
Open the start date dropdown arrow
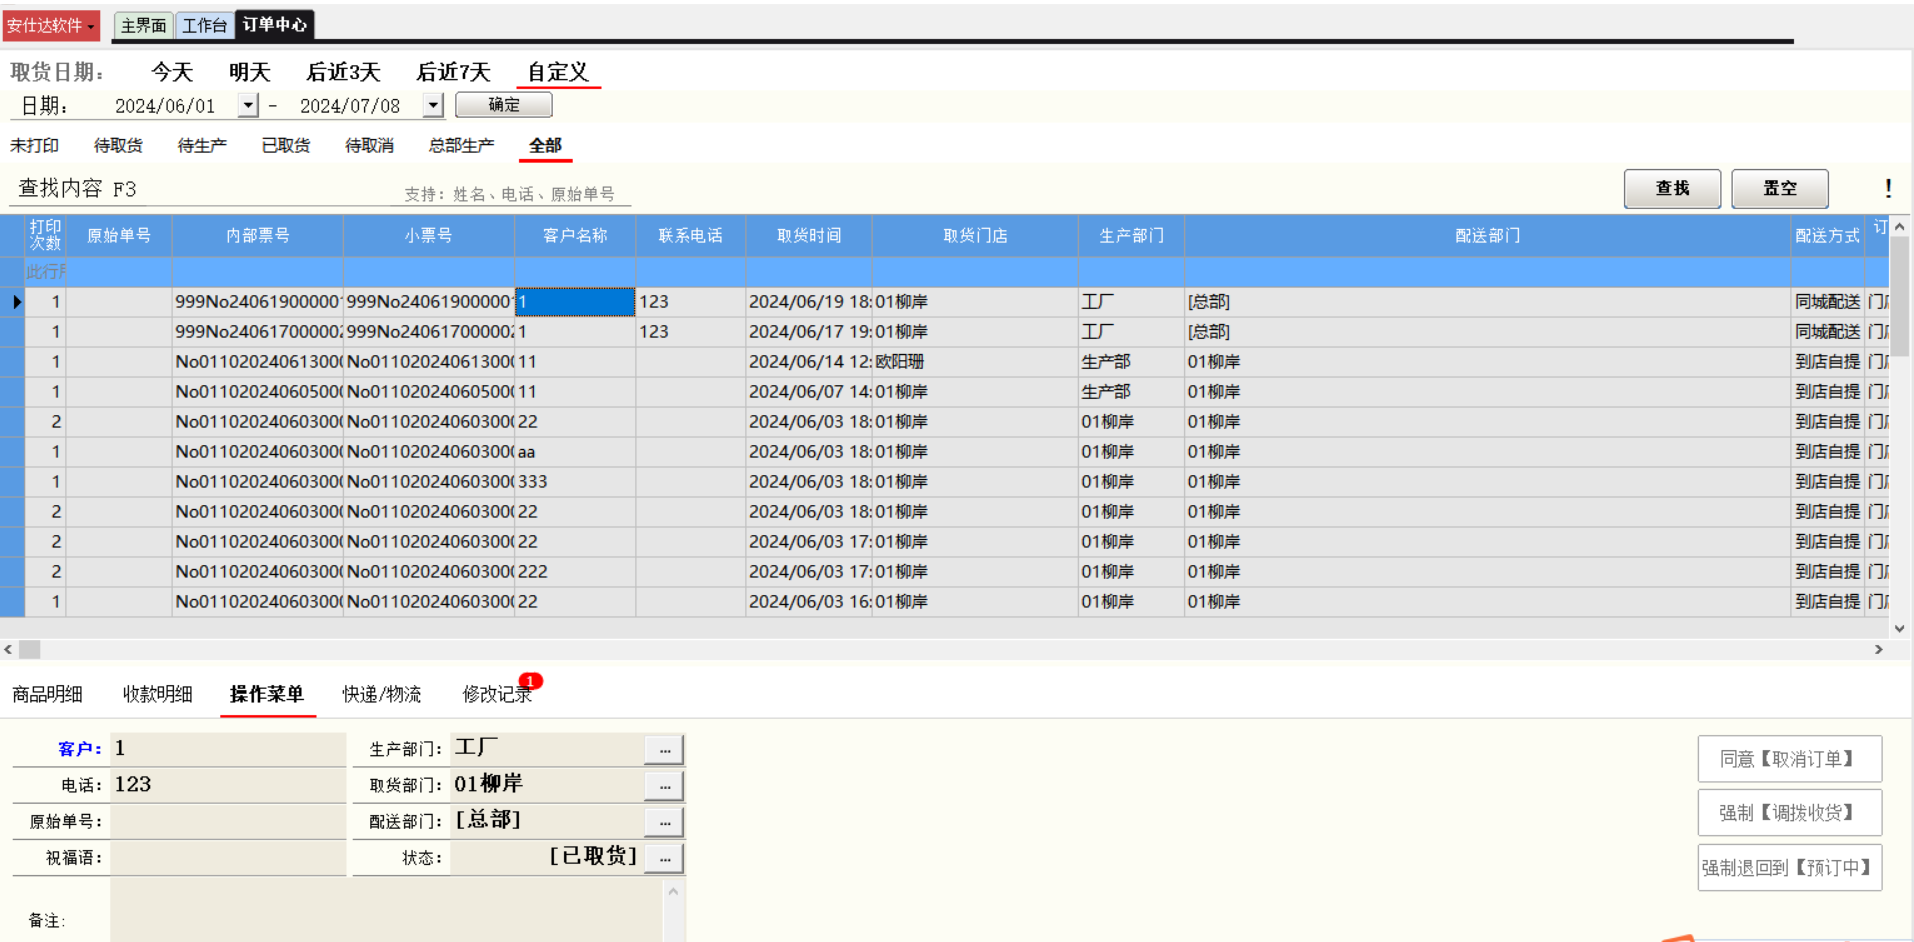[x=248, y=105]
